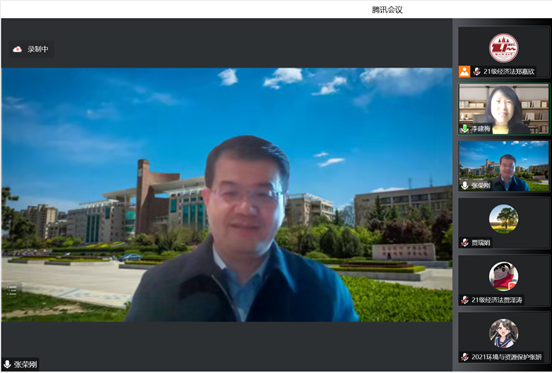
Task: Select the woman's bookshelf video thumbnail
Action: (x=503, y=109)
